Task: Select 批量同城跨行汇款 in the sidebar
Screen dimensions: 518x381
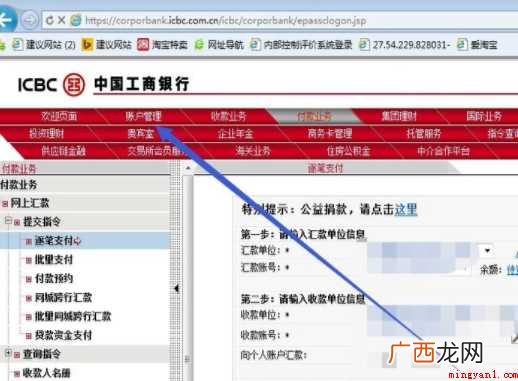Action: click(73, 316)
